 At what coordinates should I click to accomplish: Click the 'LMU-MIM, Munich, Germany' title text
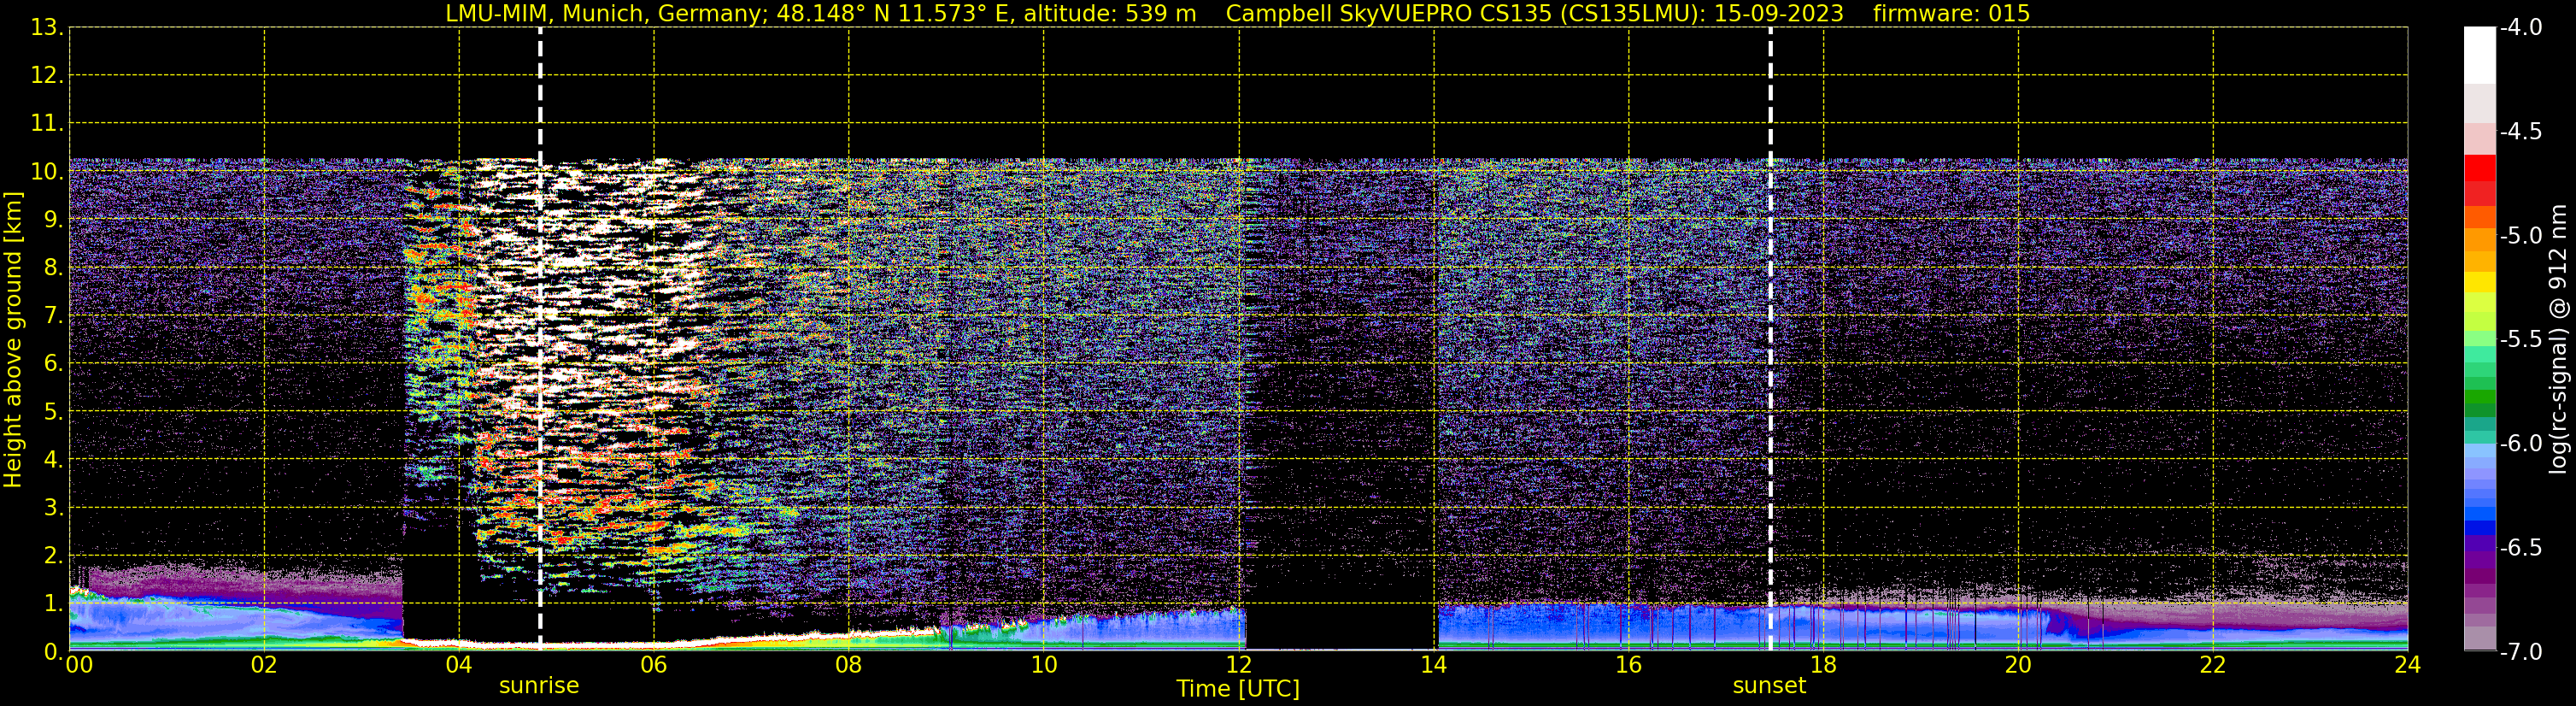[607, 14]
